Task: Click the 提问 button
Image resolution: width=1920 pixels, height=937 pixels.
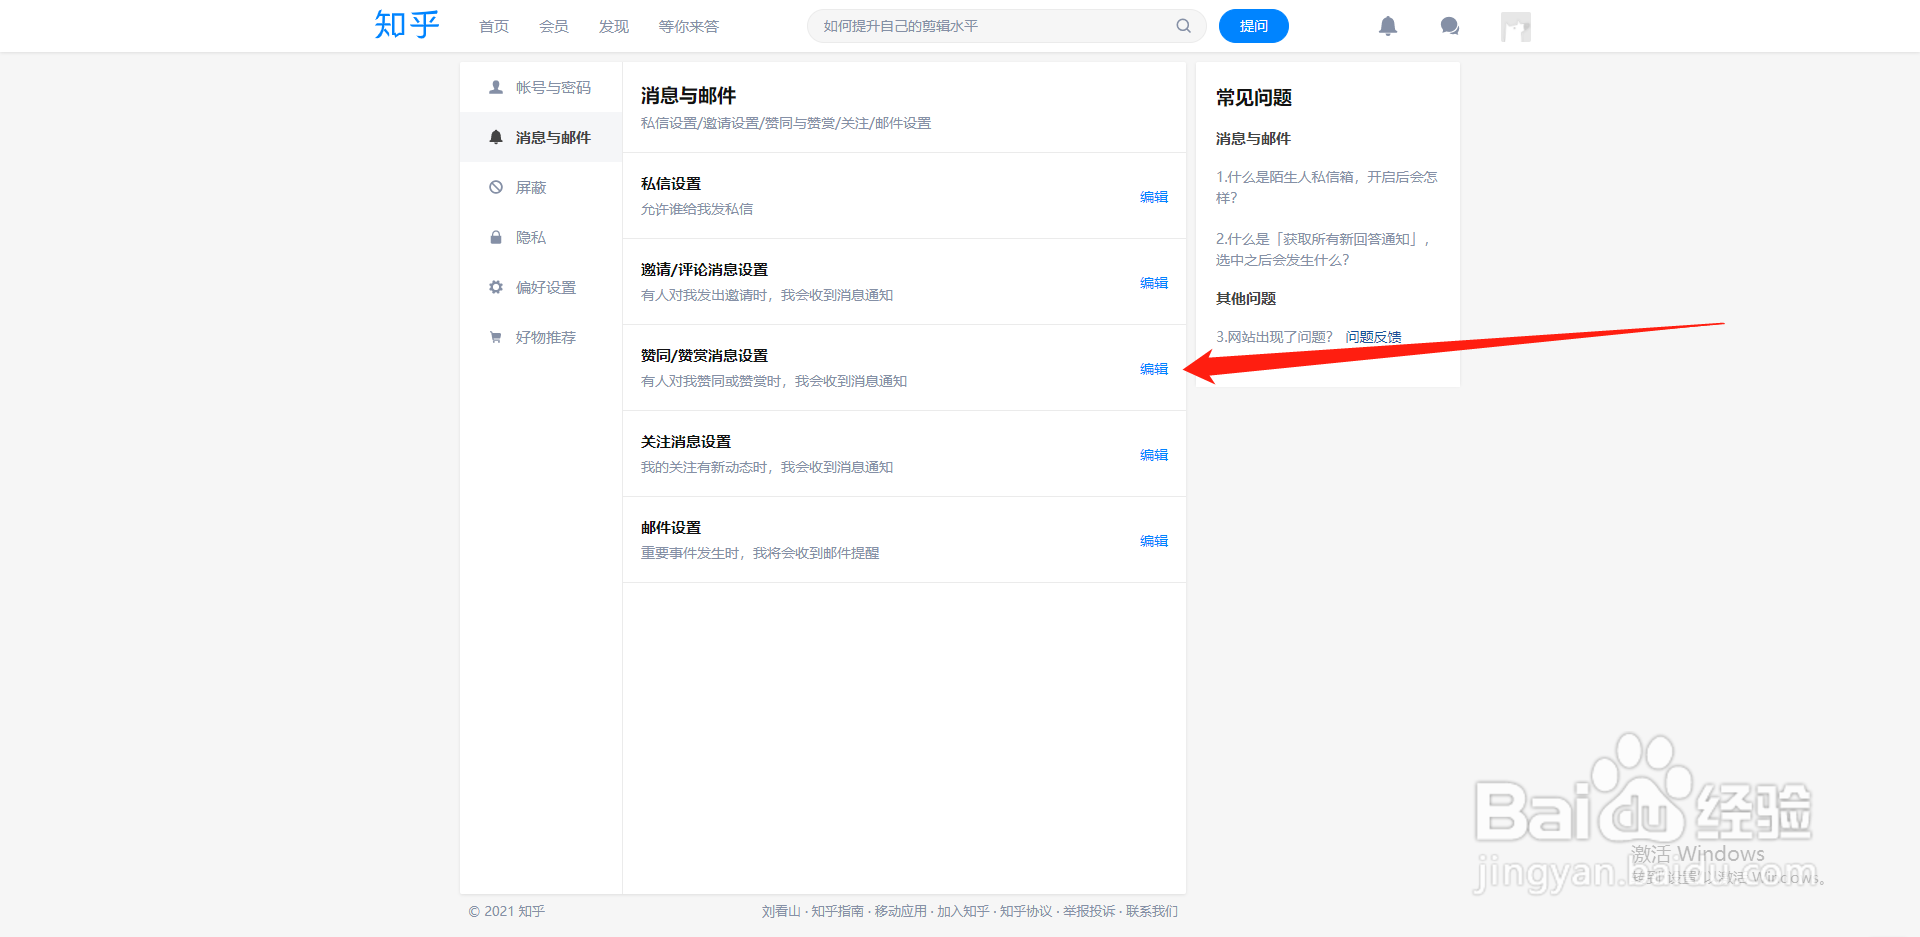Action: [1253, 26]
